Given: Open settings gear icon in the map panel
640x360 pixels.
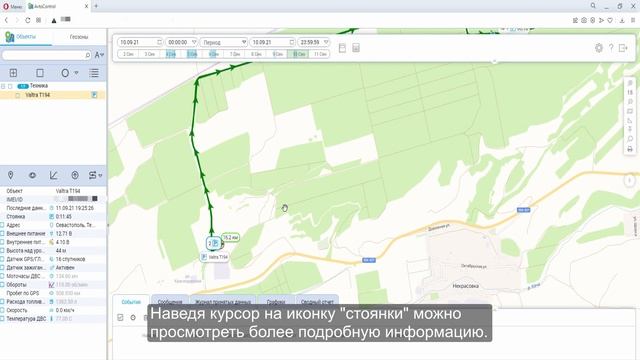Looking at the screenshot, I should (599, 48).
